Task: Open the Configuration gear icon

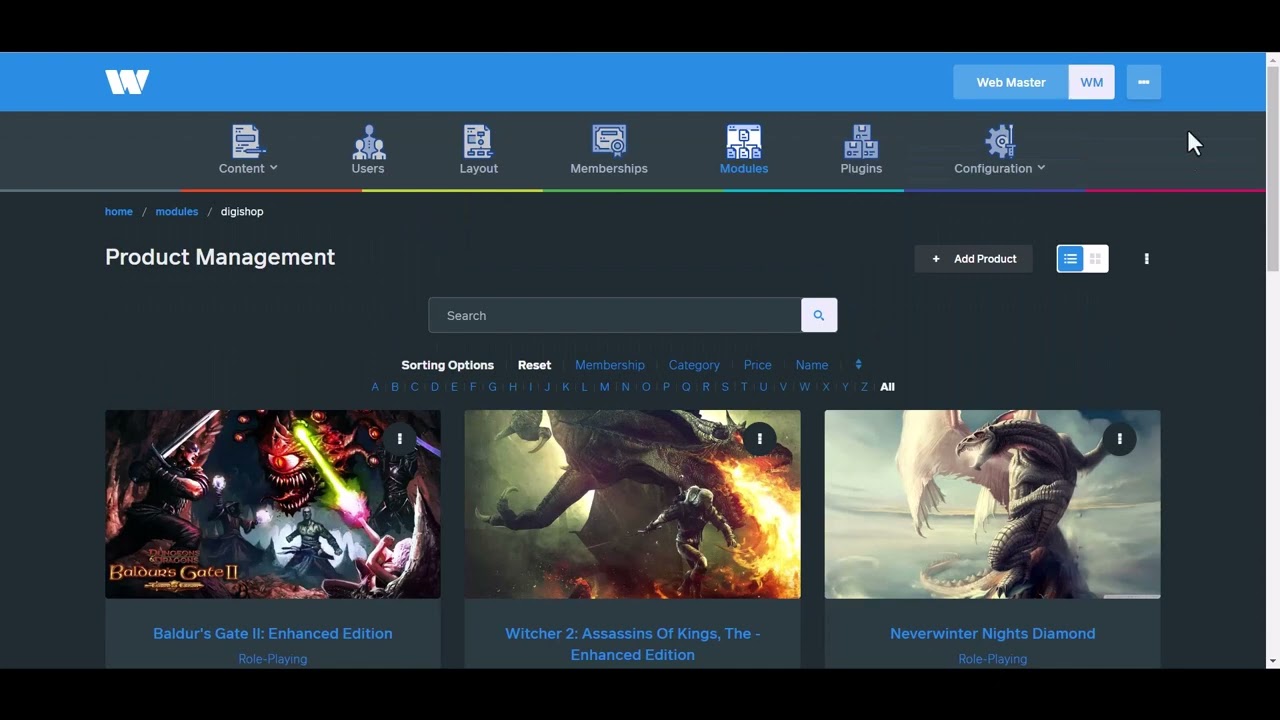Action: [x=999, y=141]
